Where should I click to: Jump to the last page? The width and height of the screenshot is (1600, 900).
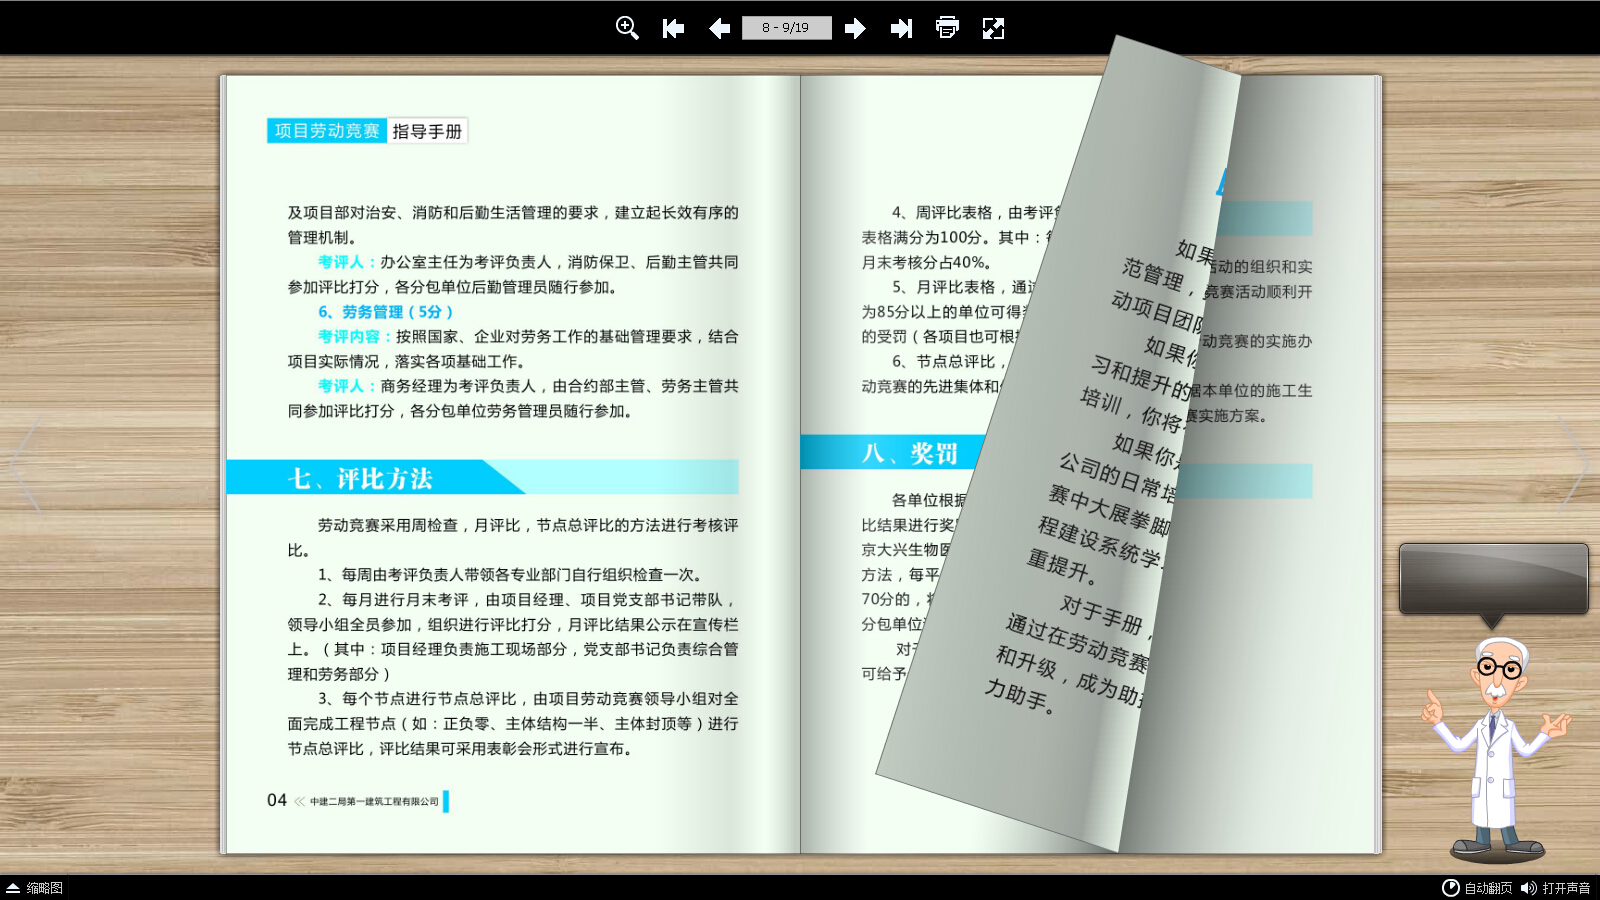tap(901, 28)
